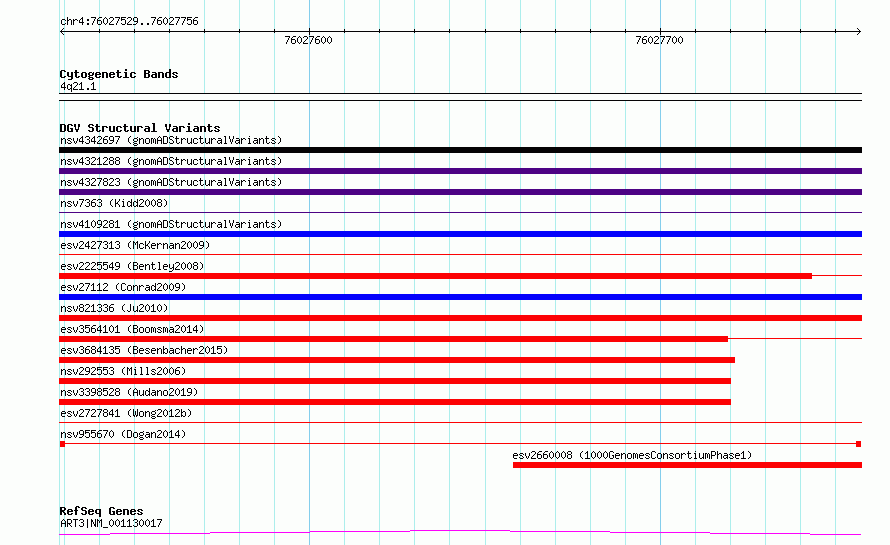Open esv2727841 (Wong2012b) variant label
Image resolution: width=890 pixels, height=545 pixels.
pos(126,413)
